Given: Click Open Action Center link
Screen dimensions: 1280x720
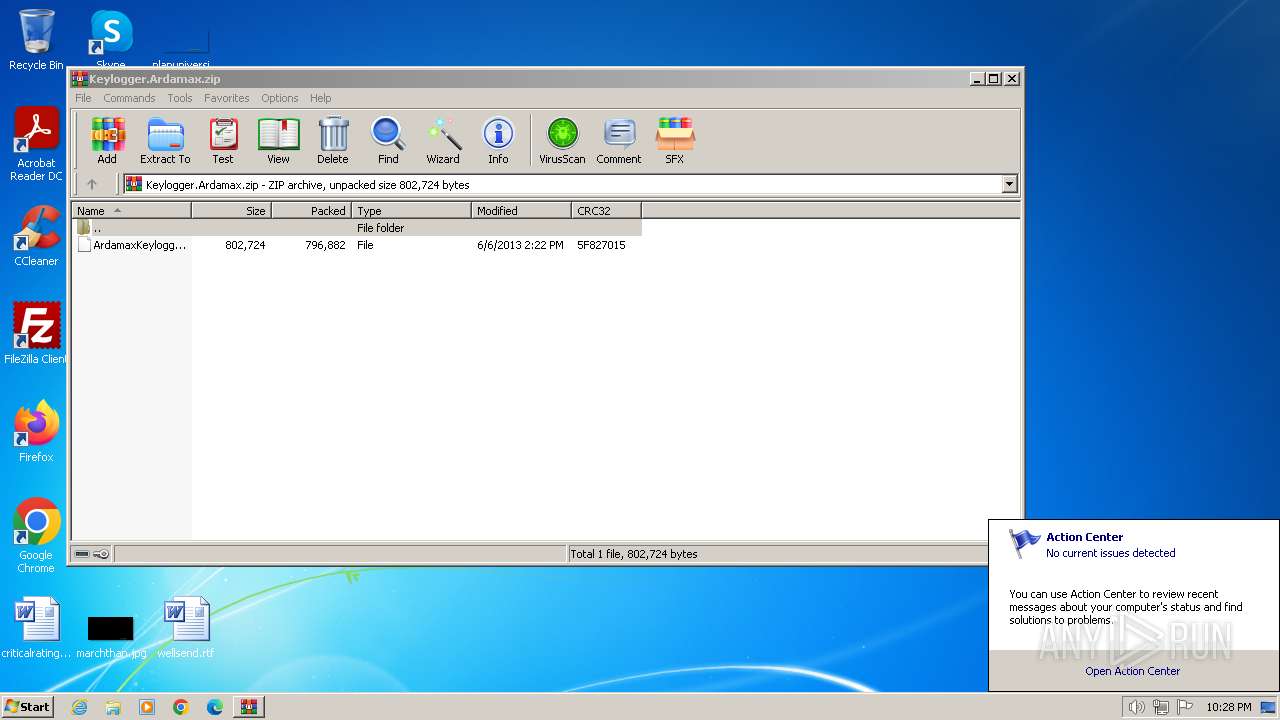Looking at the screenshot, I should [x=1133, y=671].
